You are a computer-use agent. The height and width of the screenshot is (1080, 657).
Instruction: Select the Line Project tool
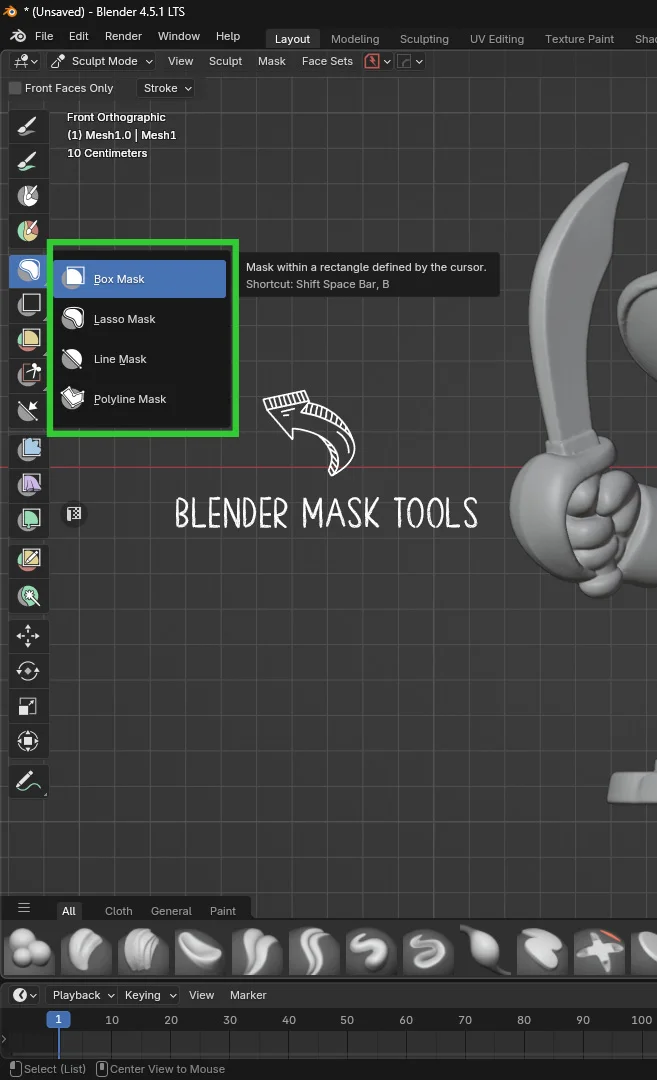point(28,411)
